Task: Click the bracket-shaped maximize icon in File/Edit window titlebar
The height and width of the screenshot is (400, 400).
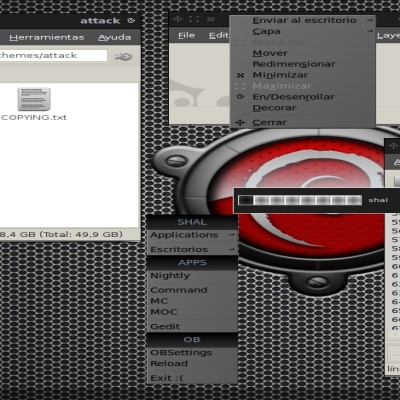Action: tap(194, 19)
